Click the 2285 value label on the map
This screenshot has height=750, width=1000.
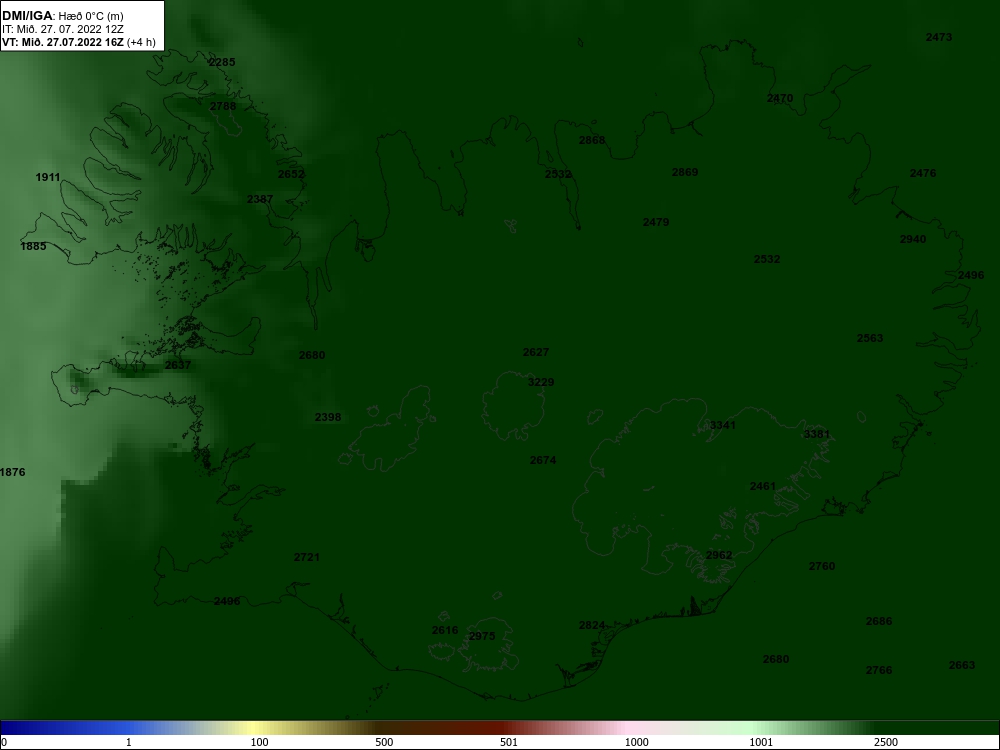click(x=222, y=62)
